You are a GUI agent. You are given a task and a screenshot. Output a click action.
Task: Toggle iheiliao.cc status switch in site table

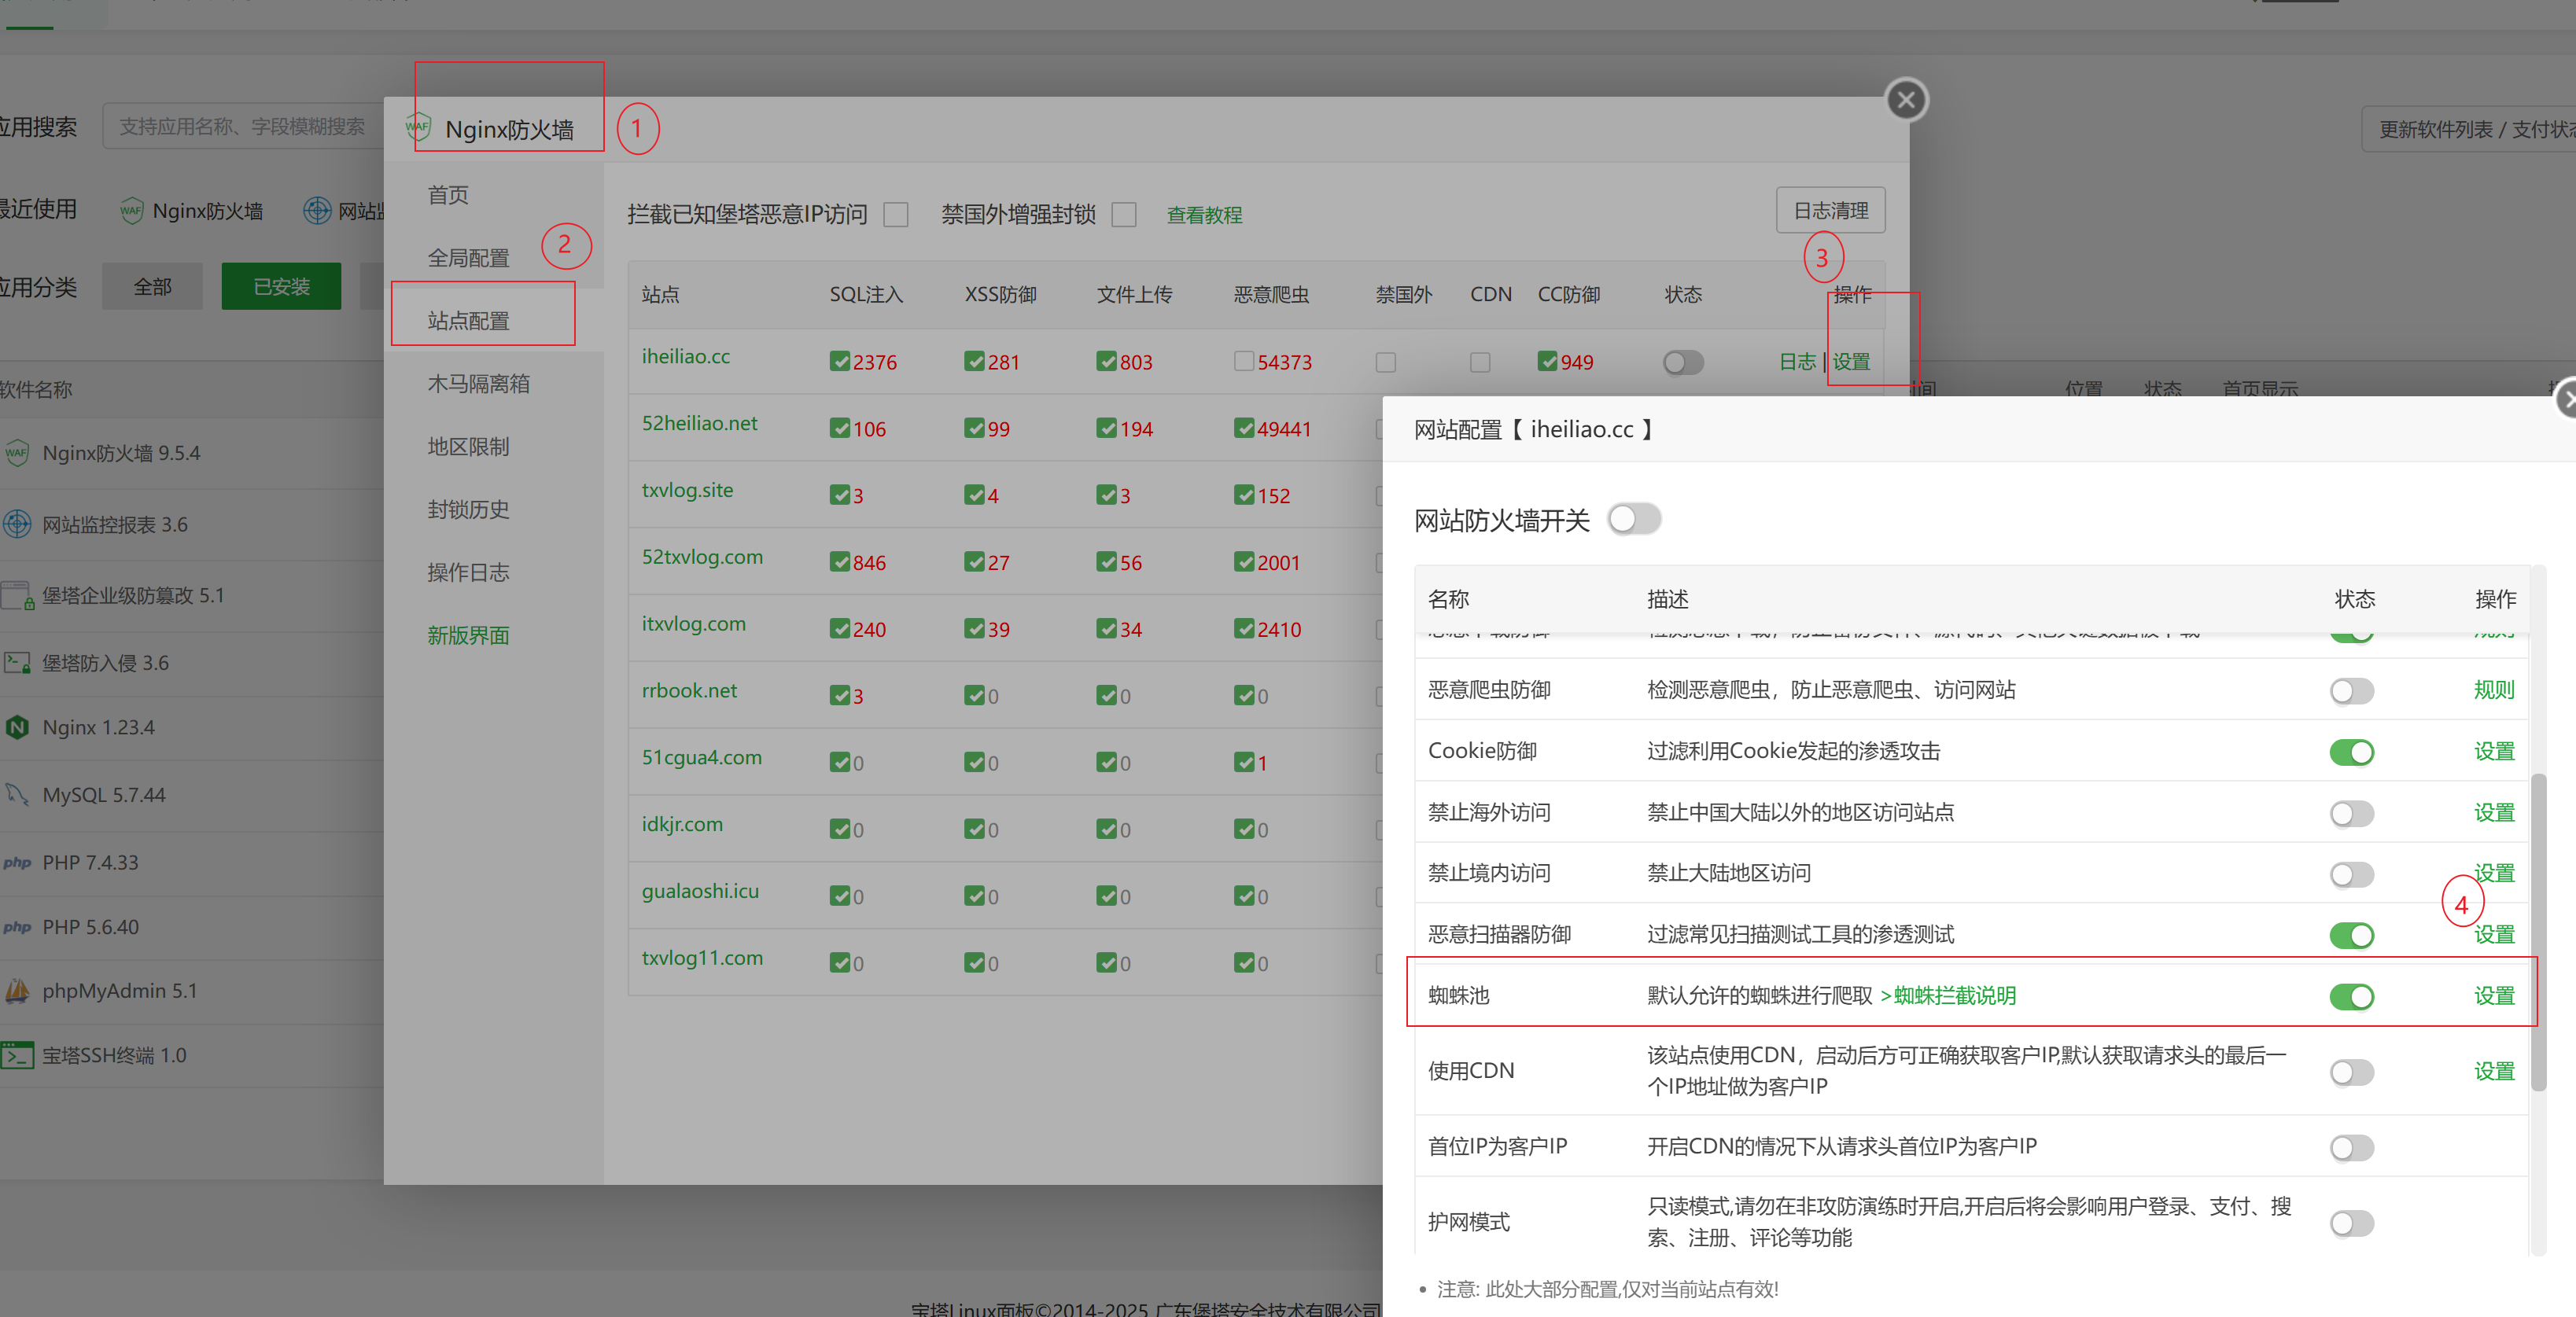(x=1682, y=362)
